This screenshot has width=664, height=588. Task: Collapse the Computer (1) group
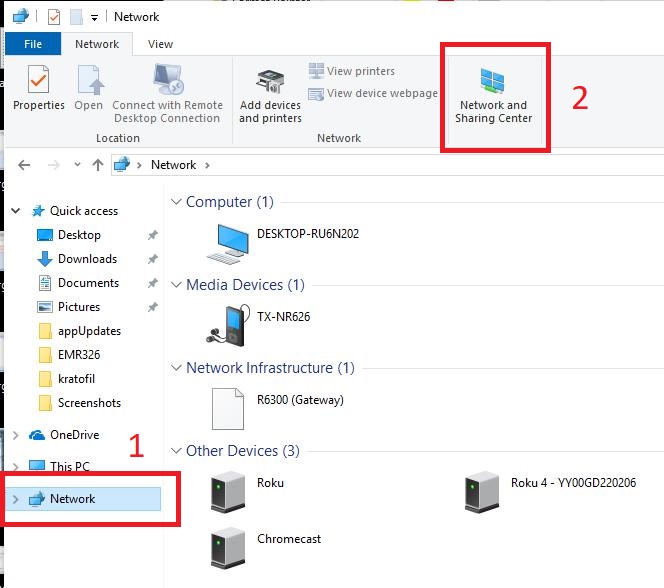[x=176, y=202]
